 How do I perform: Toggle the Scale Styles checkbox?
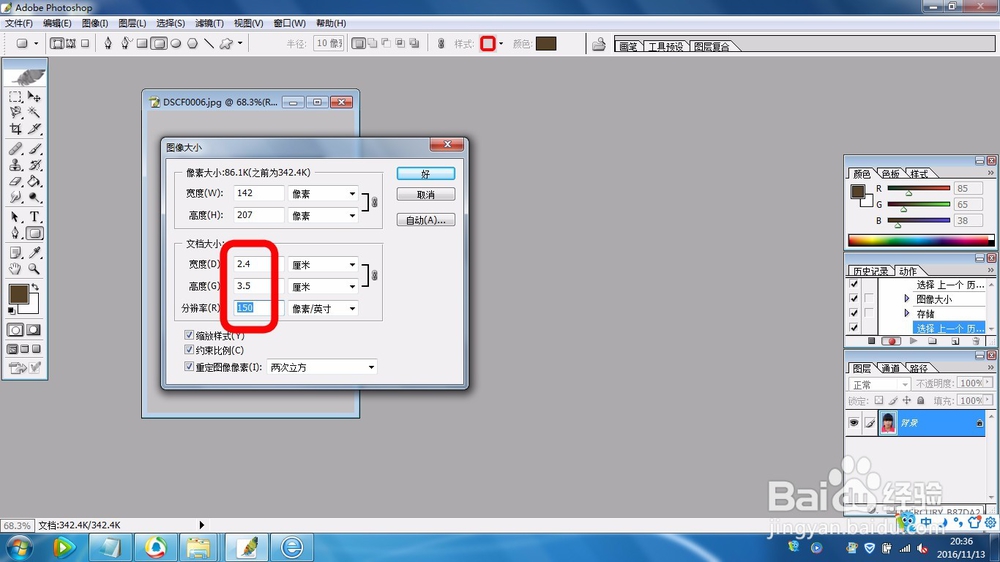coord(189,335)
